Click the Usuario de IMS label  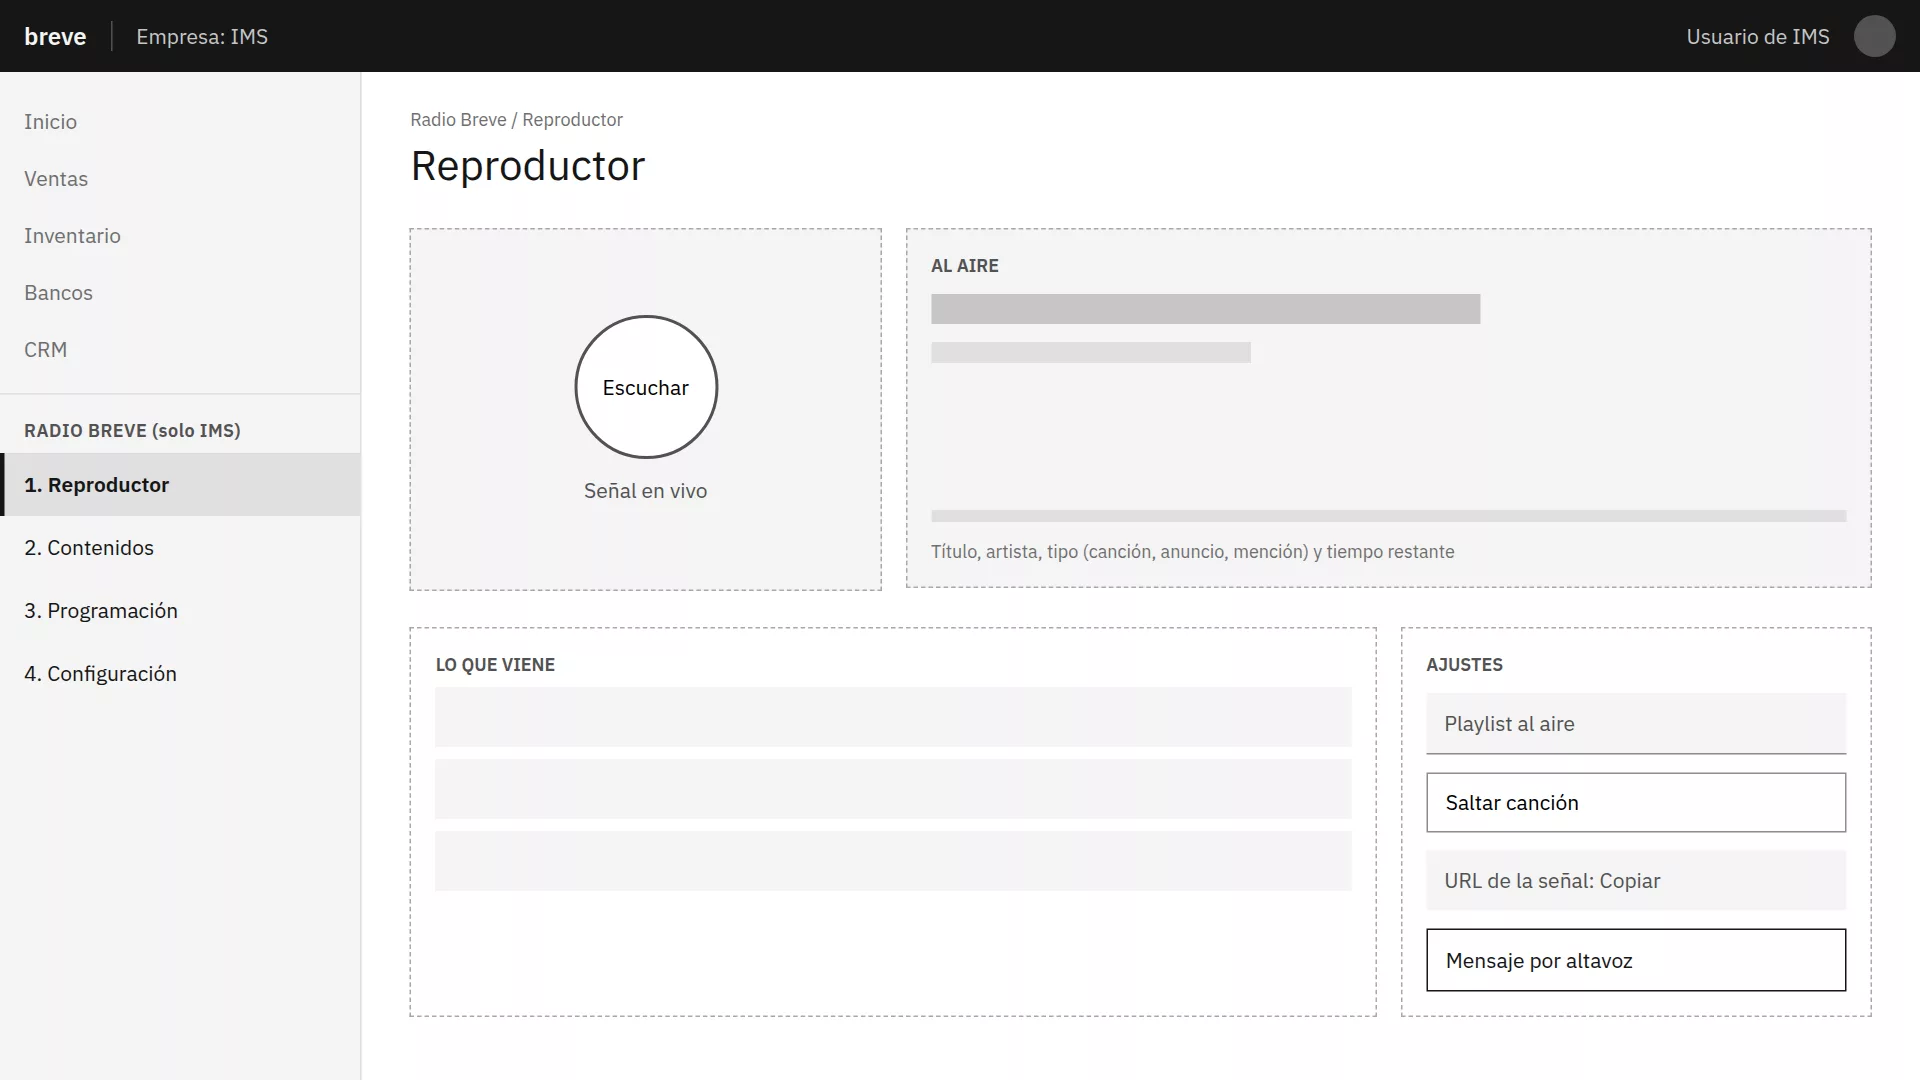tap(1757, 37)
